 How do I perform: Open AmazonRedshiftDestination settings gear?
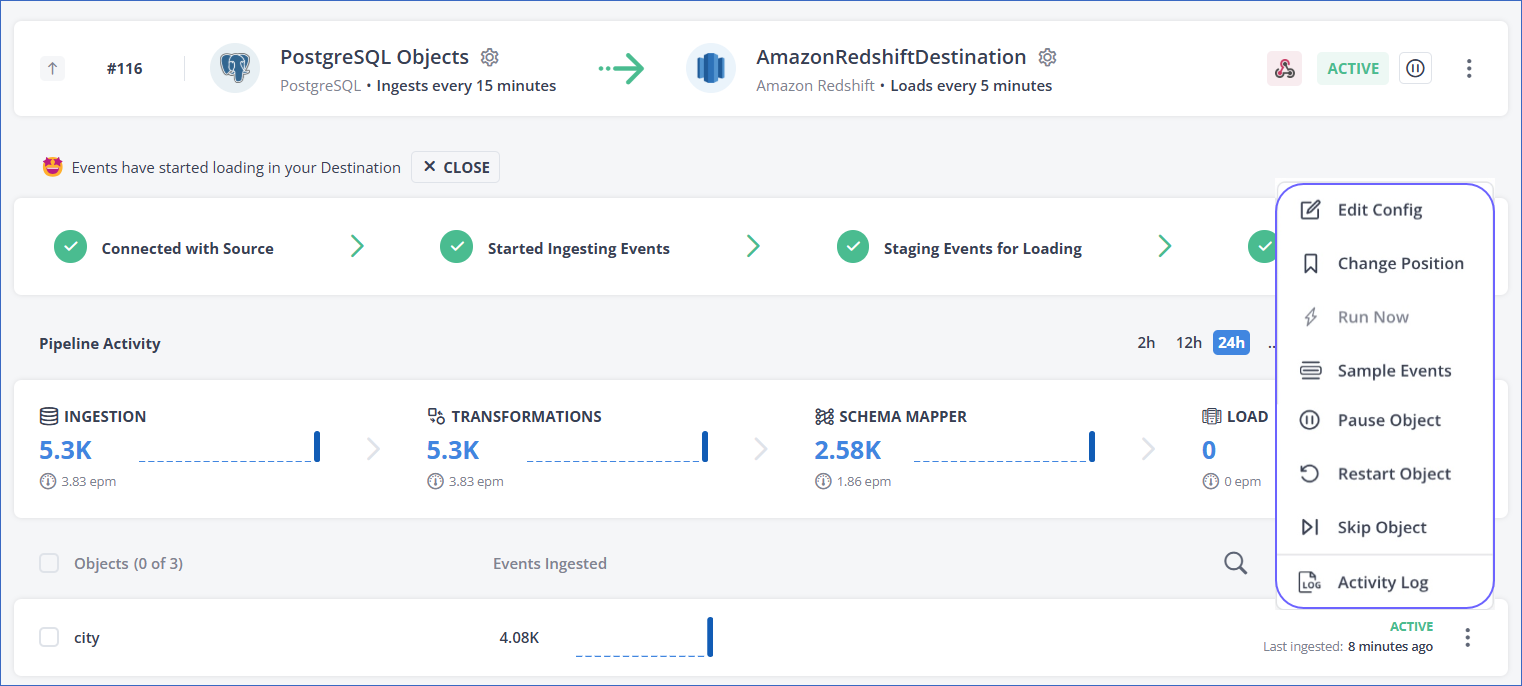[x=1047, y=57]
